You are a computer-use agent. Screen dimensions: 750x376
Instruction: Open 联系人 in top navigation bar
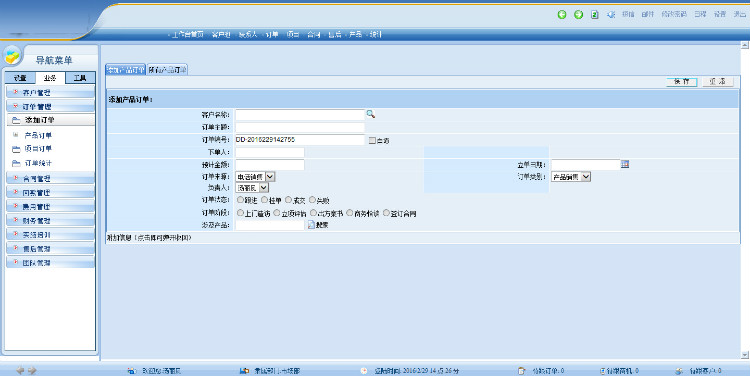point(248,34)
